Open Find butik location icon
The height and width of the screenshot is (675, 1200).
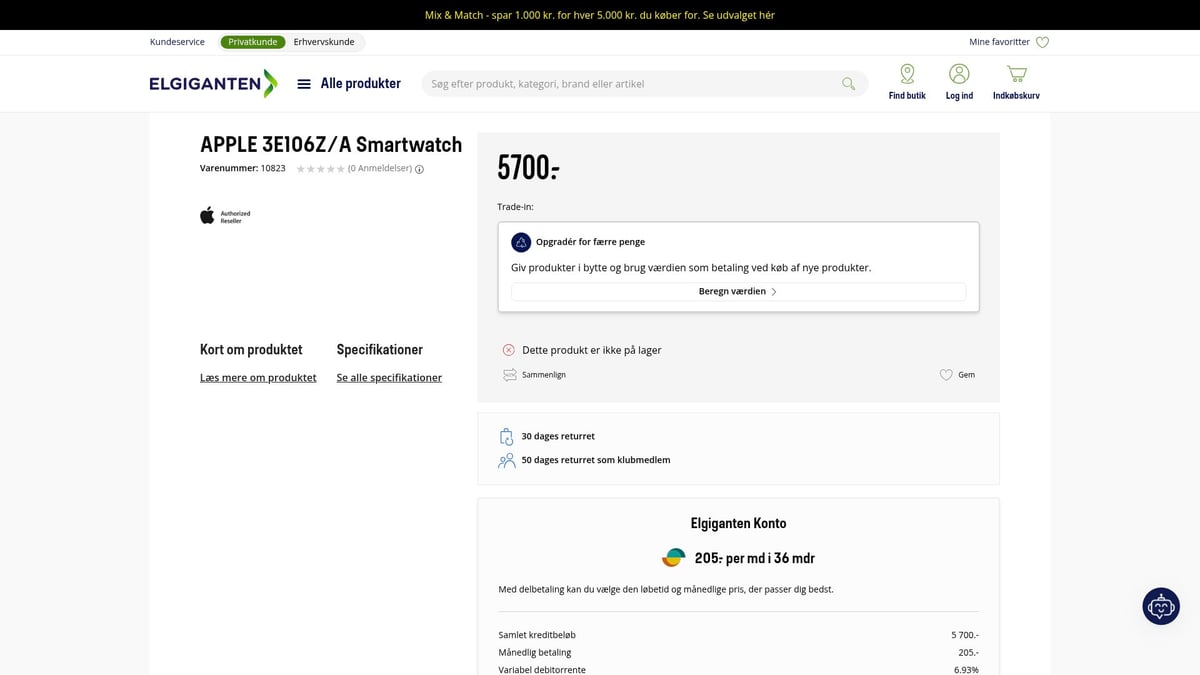[907, 74]
